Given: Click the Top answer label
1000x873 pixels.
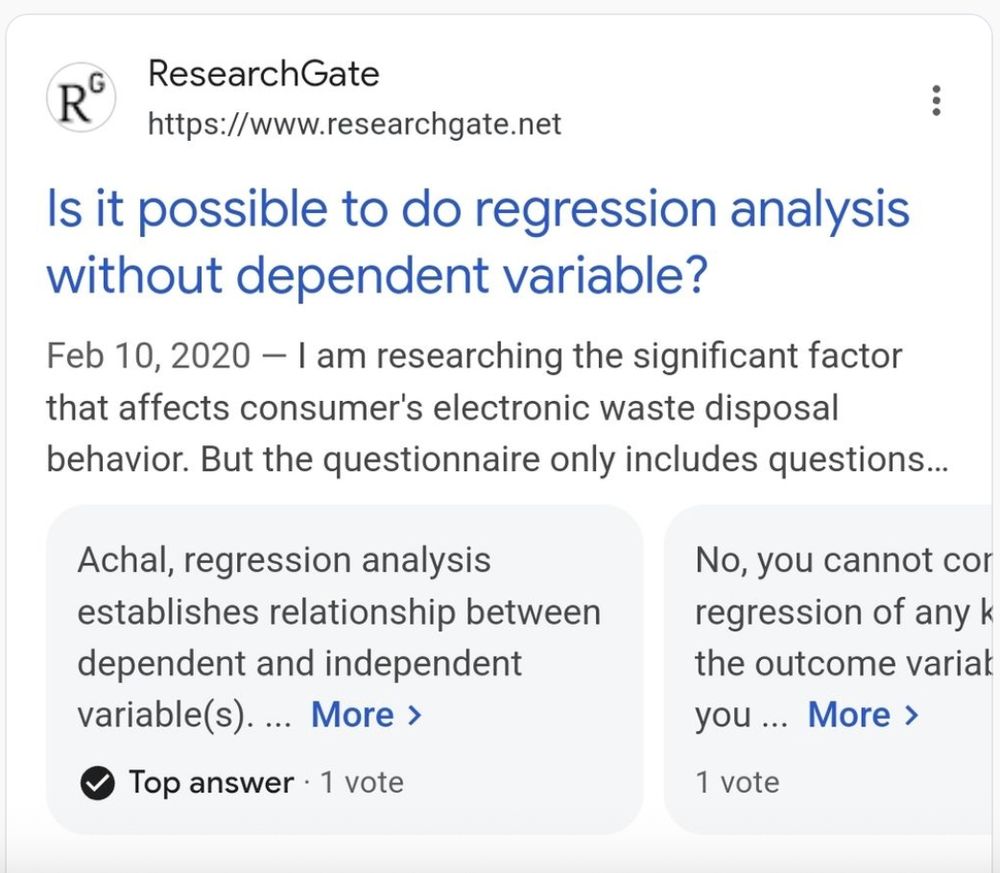Looking at the screenshot, I should pos(211,782).
